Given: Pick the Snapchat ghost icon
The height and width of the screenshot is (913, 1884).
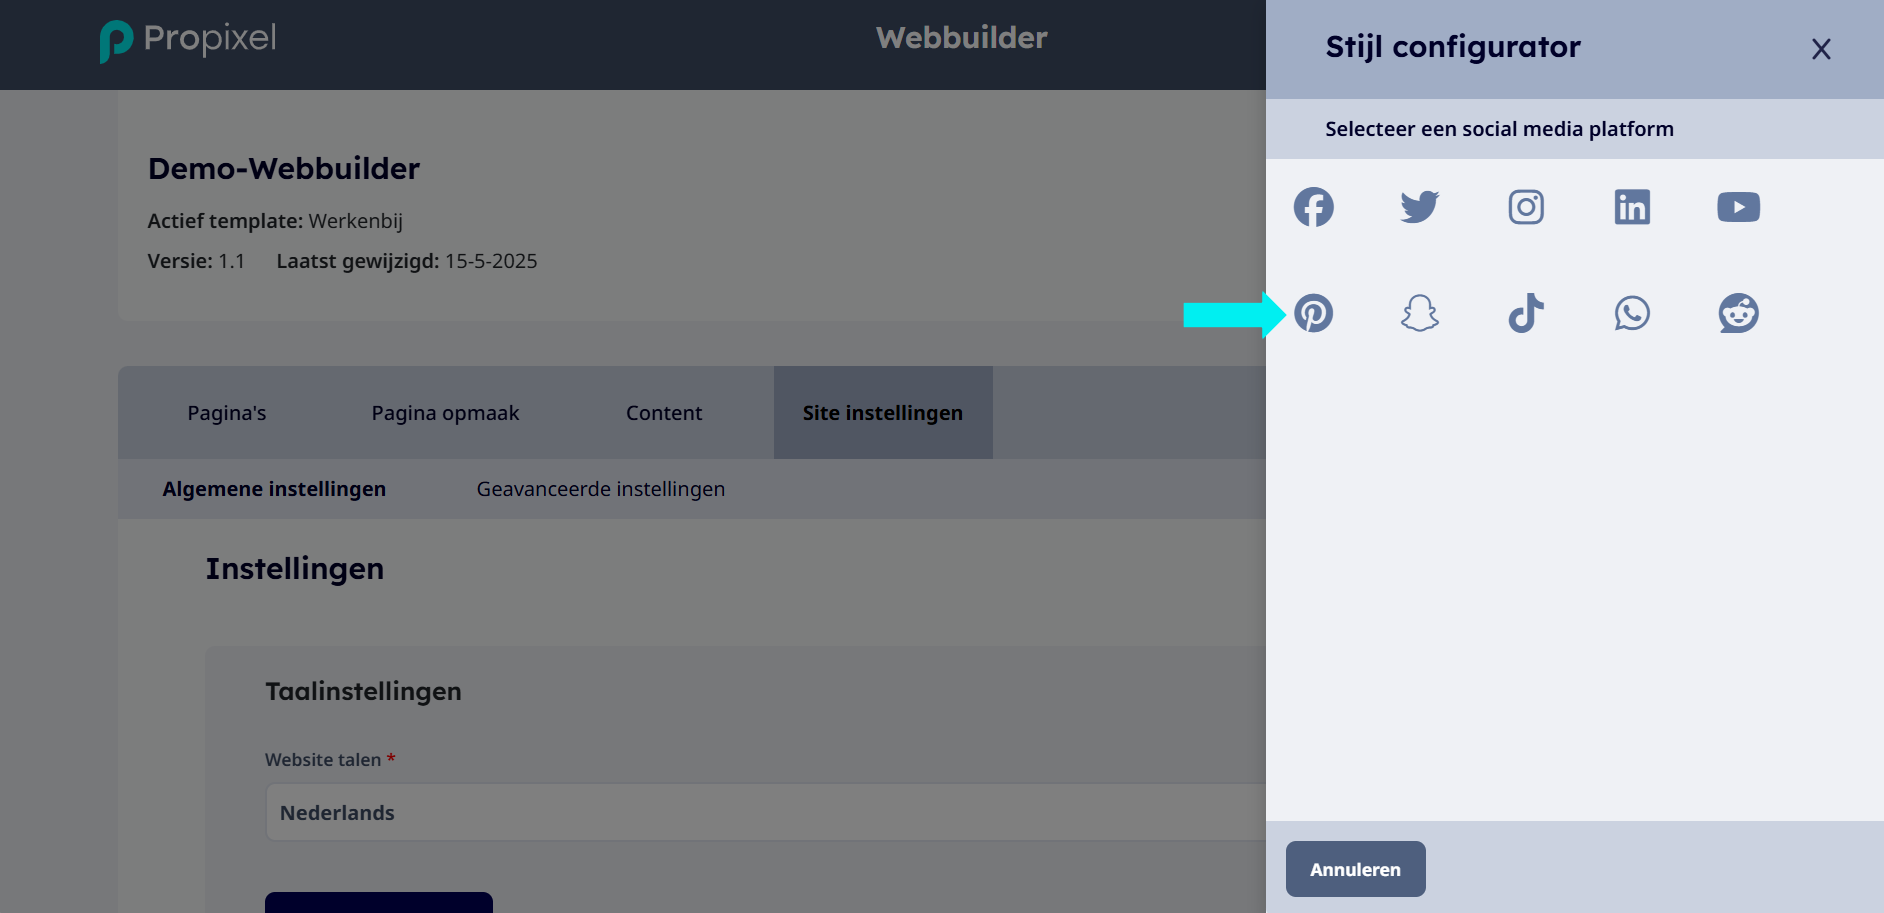Looking at the screenshot, I should [1419, 313].
